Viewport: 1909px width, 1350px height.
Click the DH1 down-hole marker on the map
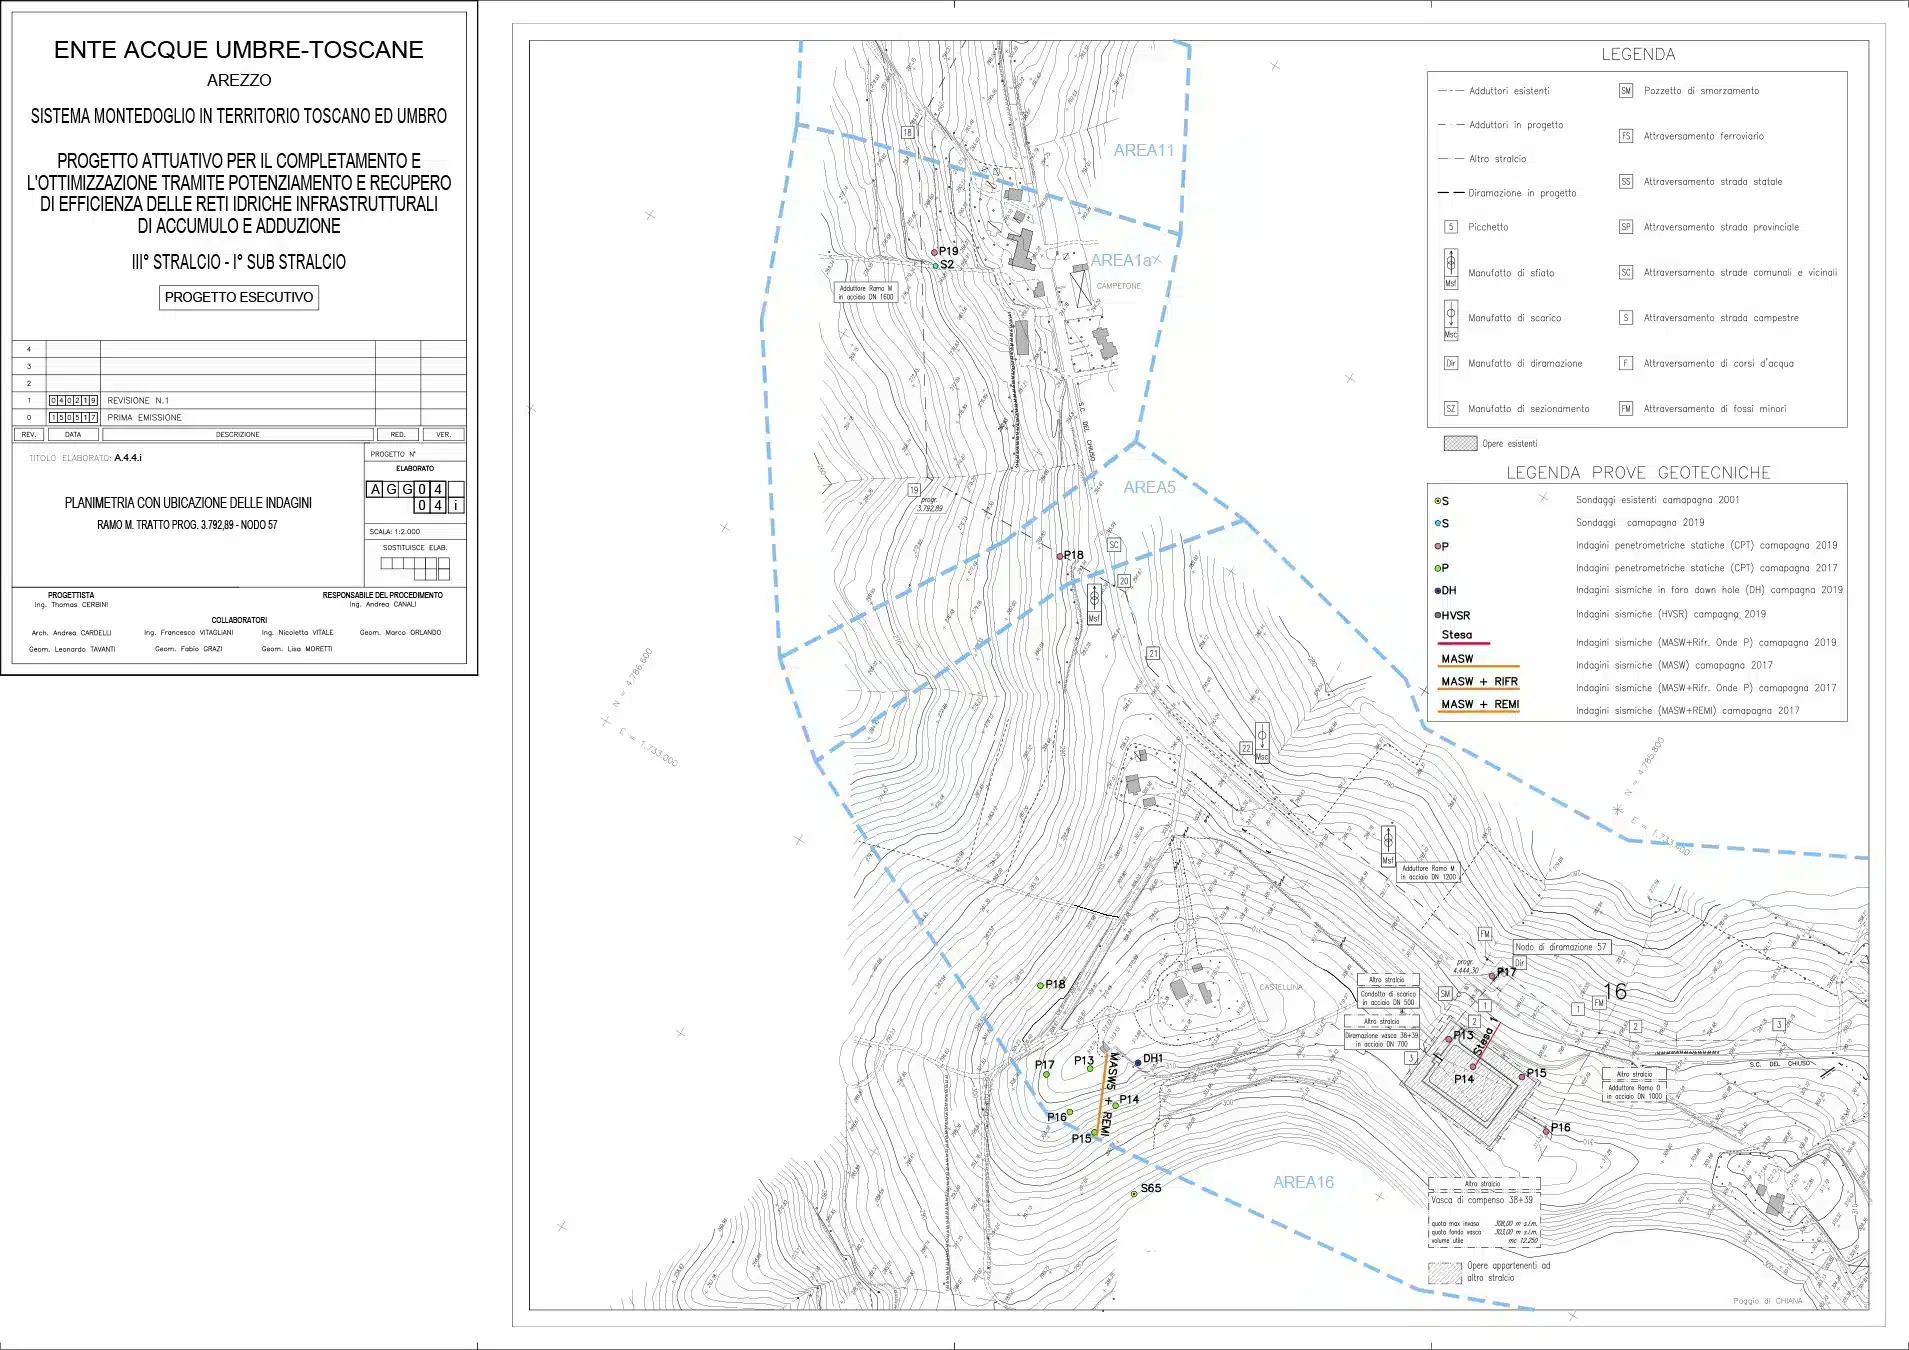[1138, 1062]
